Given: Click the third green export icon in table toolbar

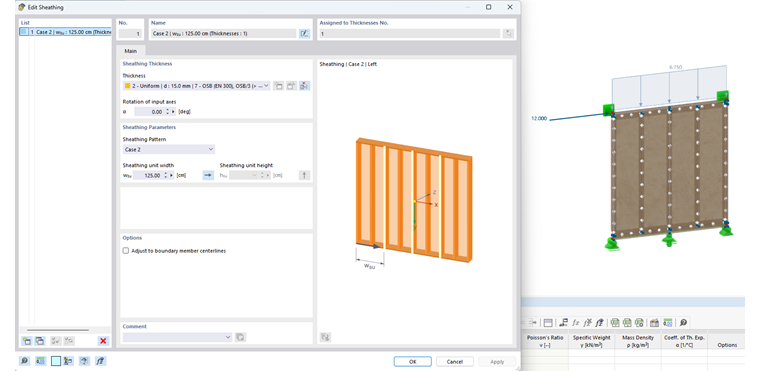Looking at the screenshot, I should tap(639, 323).
